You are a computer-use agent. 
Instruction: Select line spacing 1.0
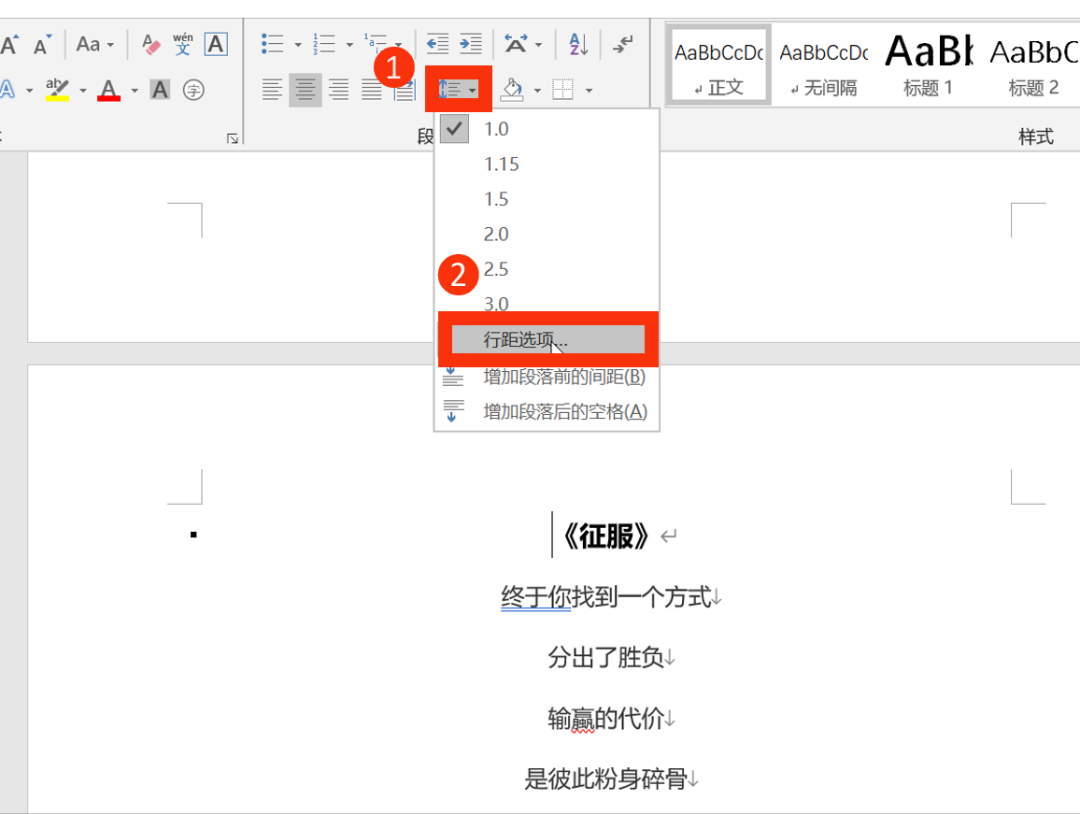coord(547,129)
